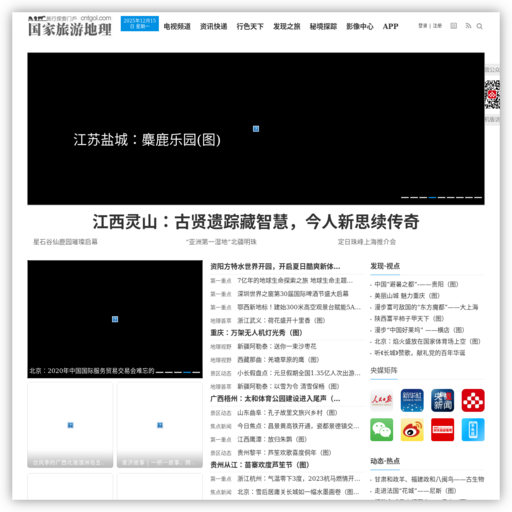Open 听《长城》赞歌，献礼党的百年华诞
This screenshot has height=512, width=512.
[x=420, y=353]
